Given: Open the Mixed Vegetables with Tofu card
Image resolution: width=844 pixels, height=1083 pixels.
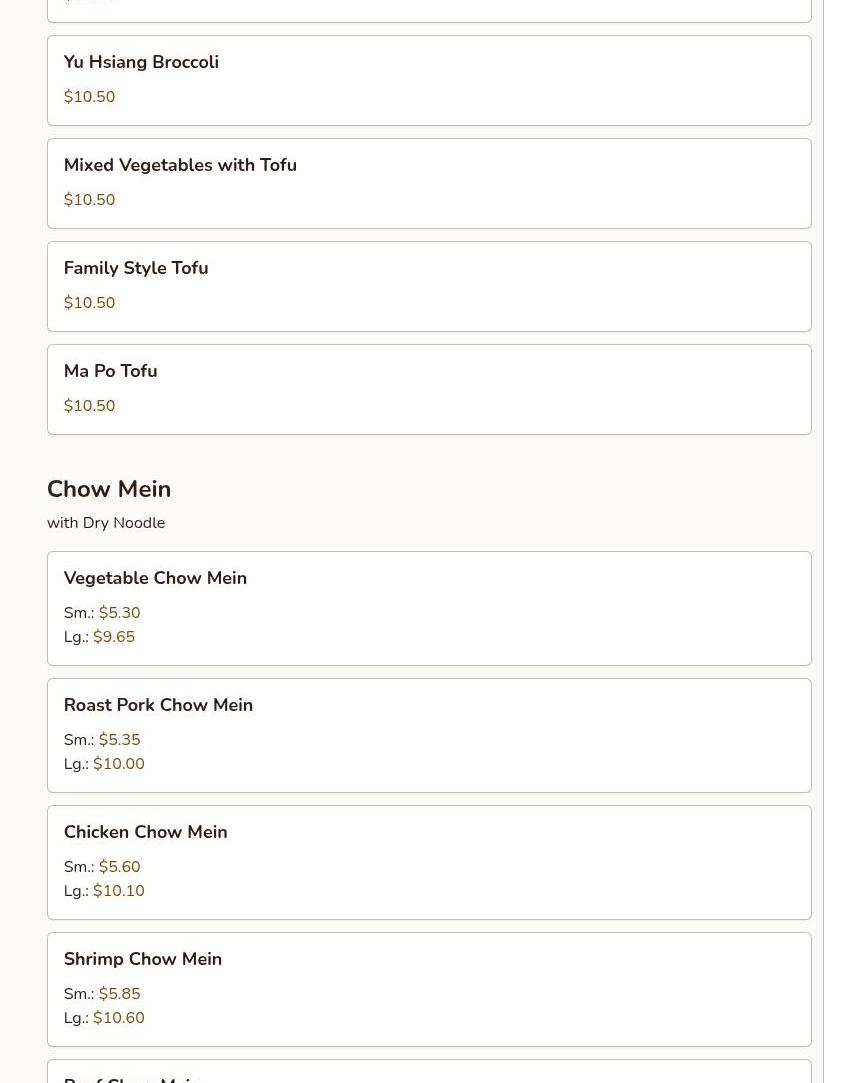Looking at the screenshot, I should click(429, 184).
